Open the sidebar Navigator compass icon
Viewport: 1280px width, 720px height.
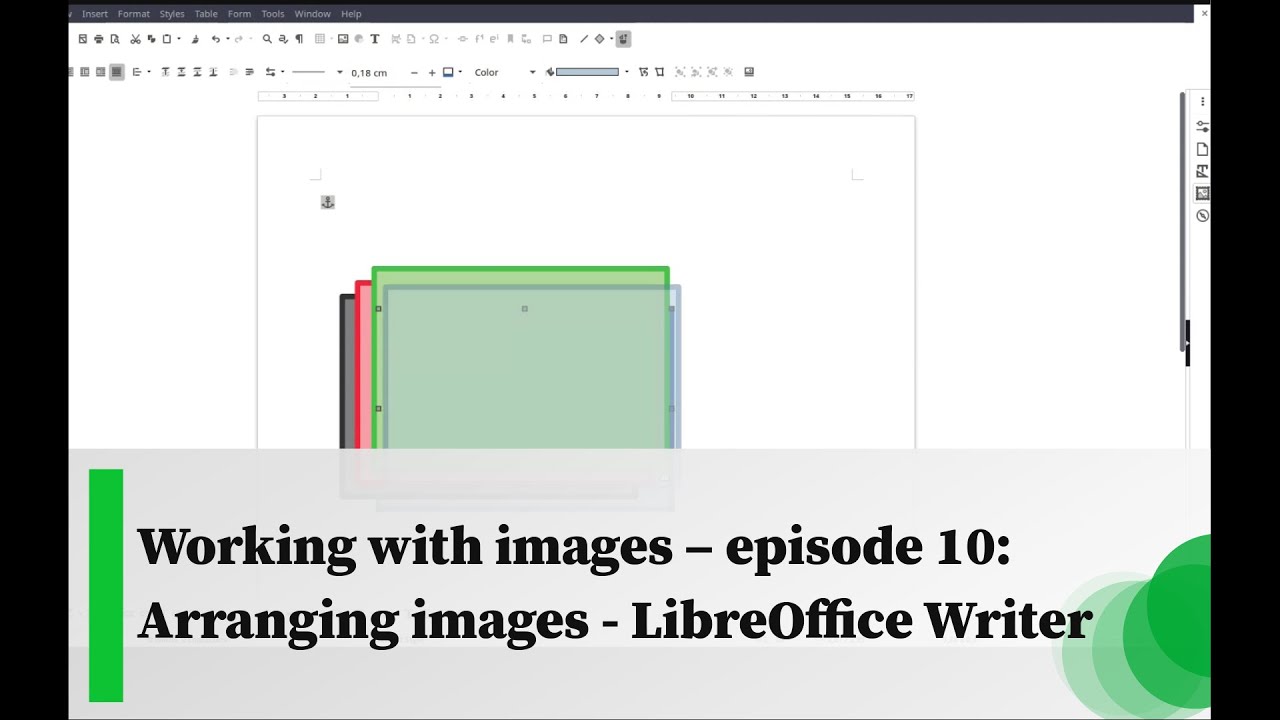[x=1203, y=215]
